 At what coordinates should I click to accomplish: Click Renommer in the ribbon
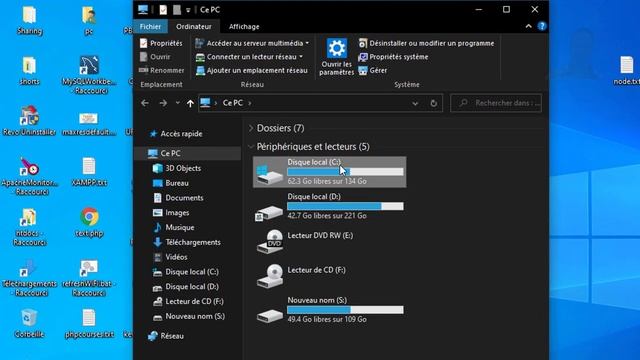pos(162,70)
